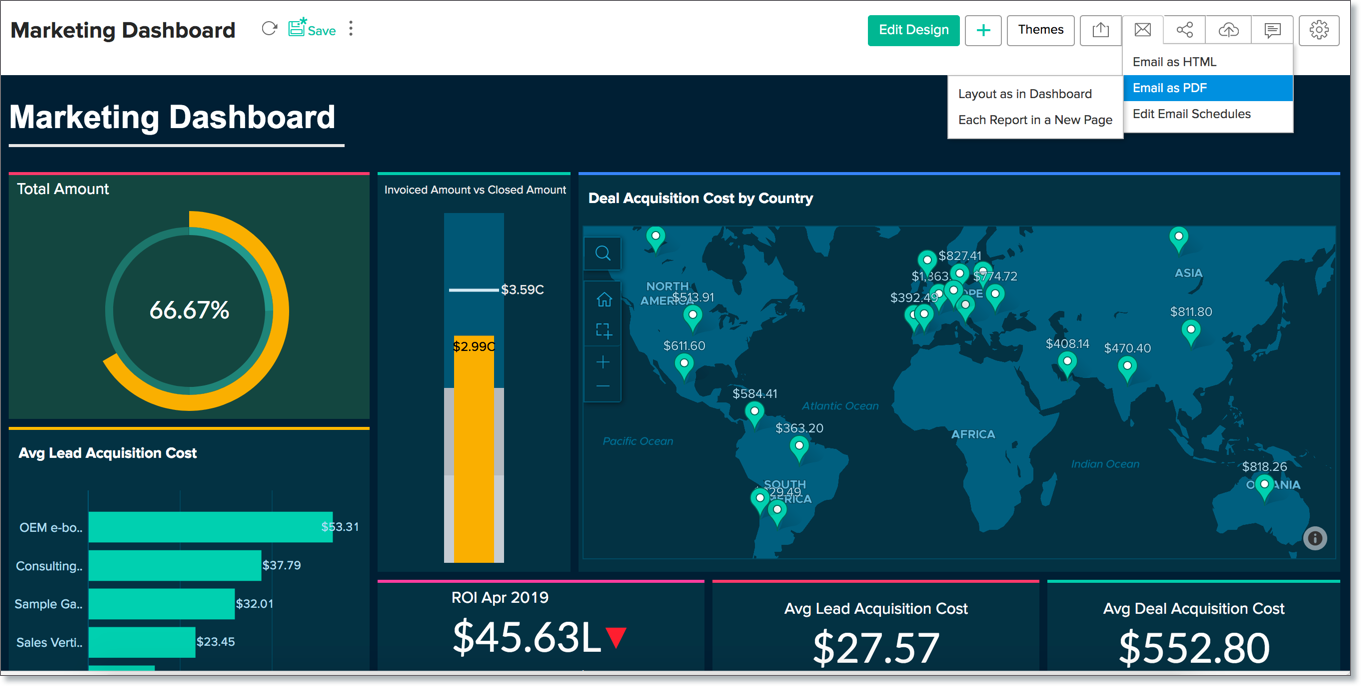This screenshot has width=1361, height=686.
Task: Zoom out on the world map
Action: coord(602,388)
